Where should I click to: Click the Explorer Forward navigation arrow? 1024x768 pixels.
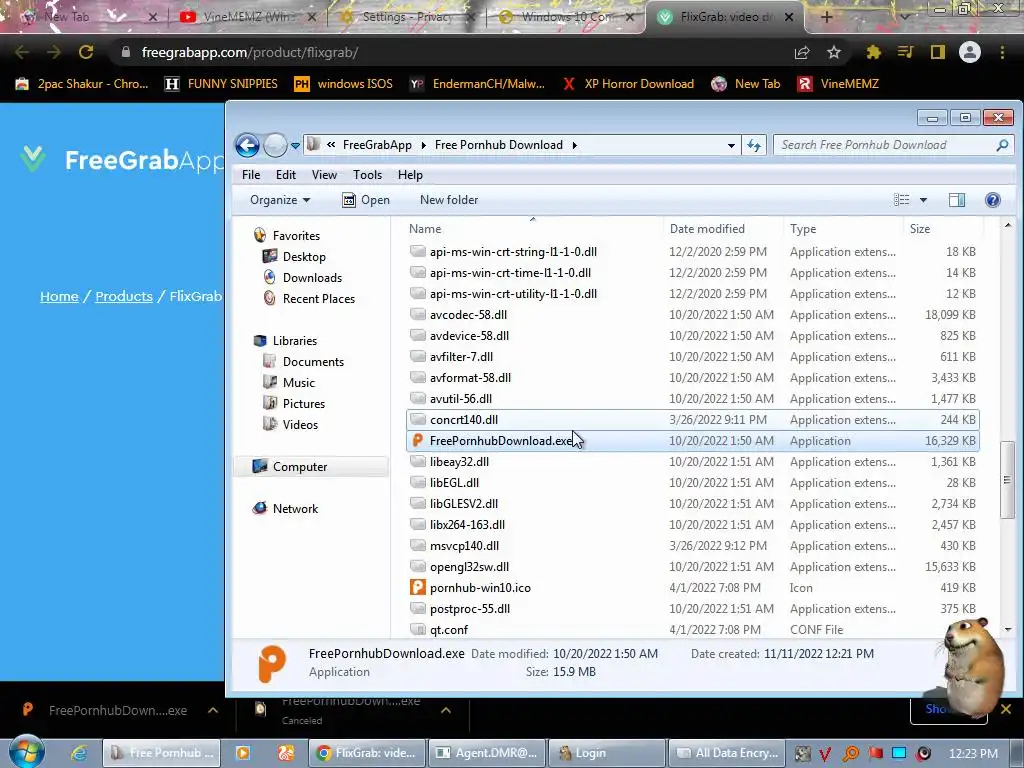(275, 145)
